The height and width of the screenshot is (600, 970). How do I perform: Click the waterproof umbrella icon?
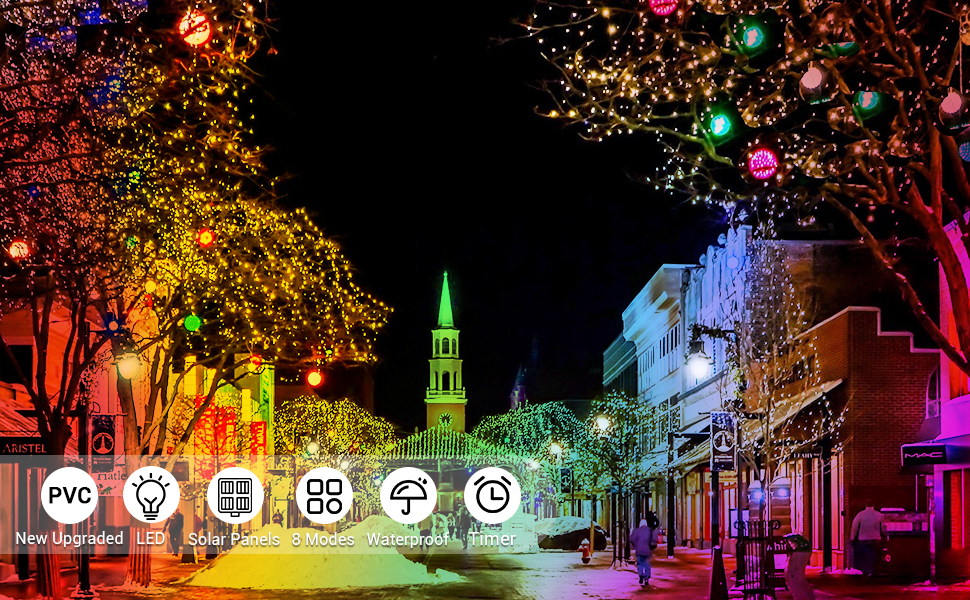(x=408, y=495)
